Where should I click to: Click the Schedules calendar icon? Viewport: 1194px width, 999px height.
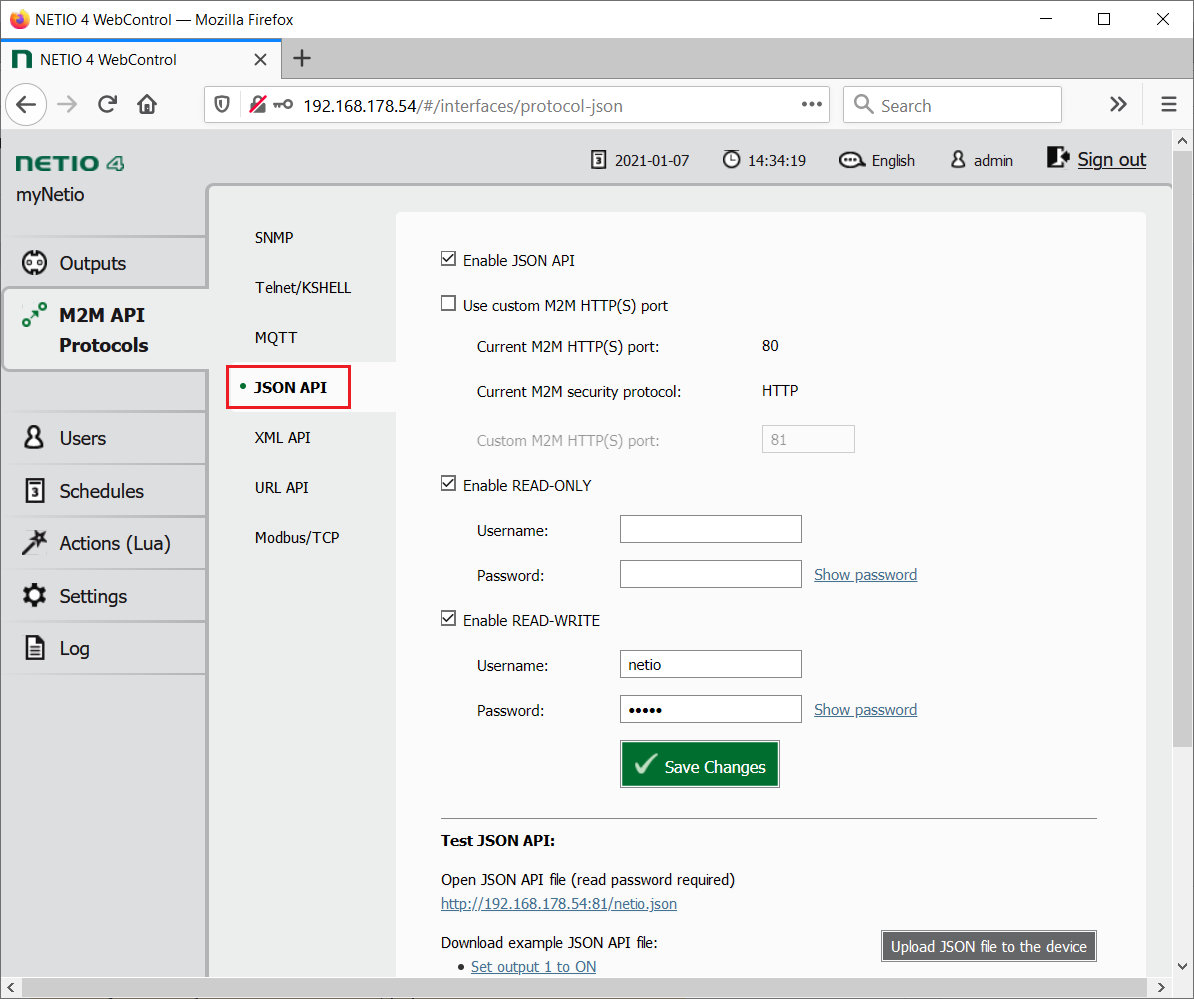35,491
